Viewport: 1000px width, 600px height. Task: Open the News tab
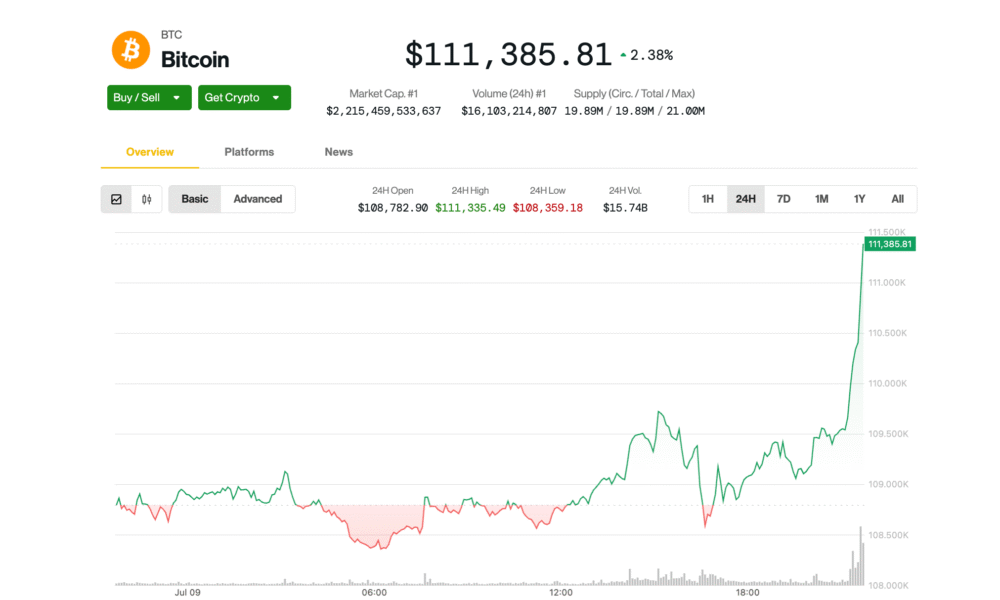[x=339, y=152]
